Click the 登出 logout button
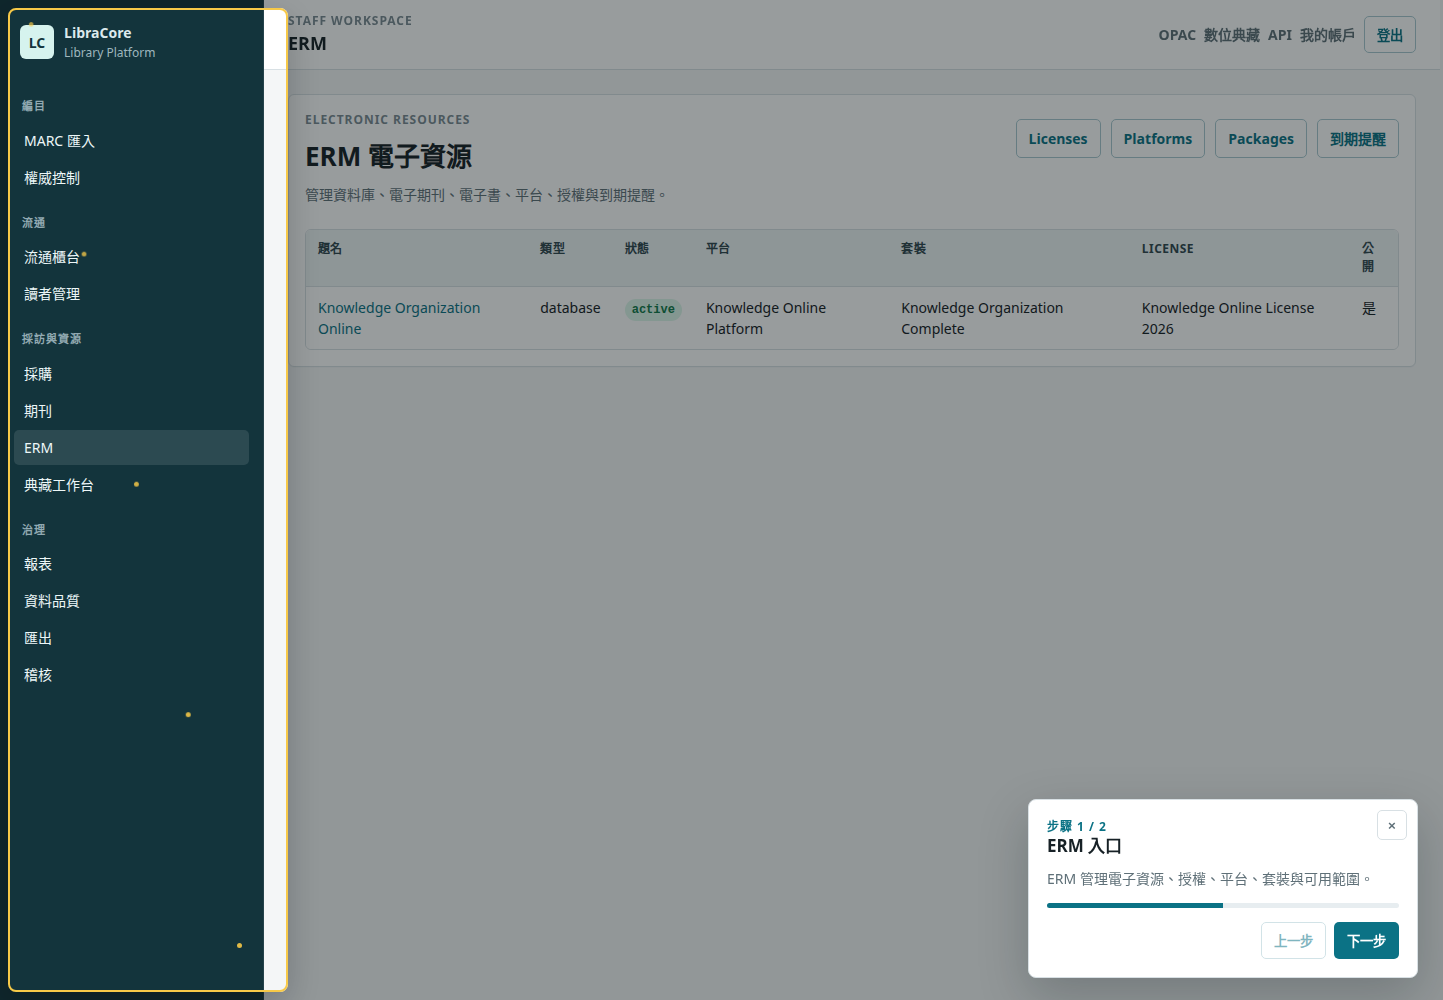The width and height of the screenshot is (1443, 1000). [x=1389, y=35]
